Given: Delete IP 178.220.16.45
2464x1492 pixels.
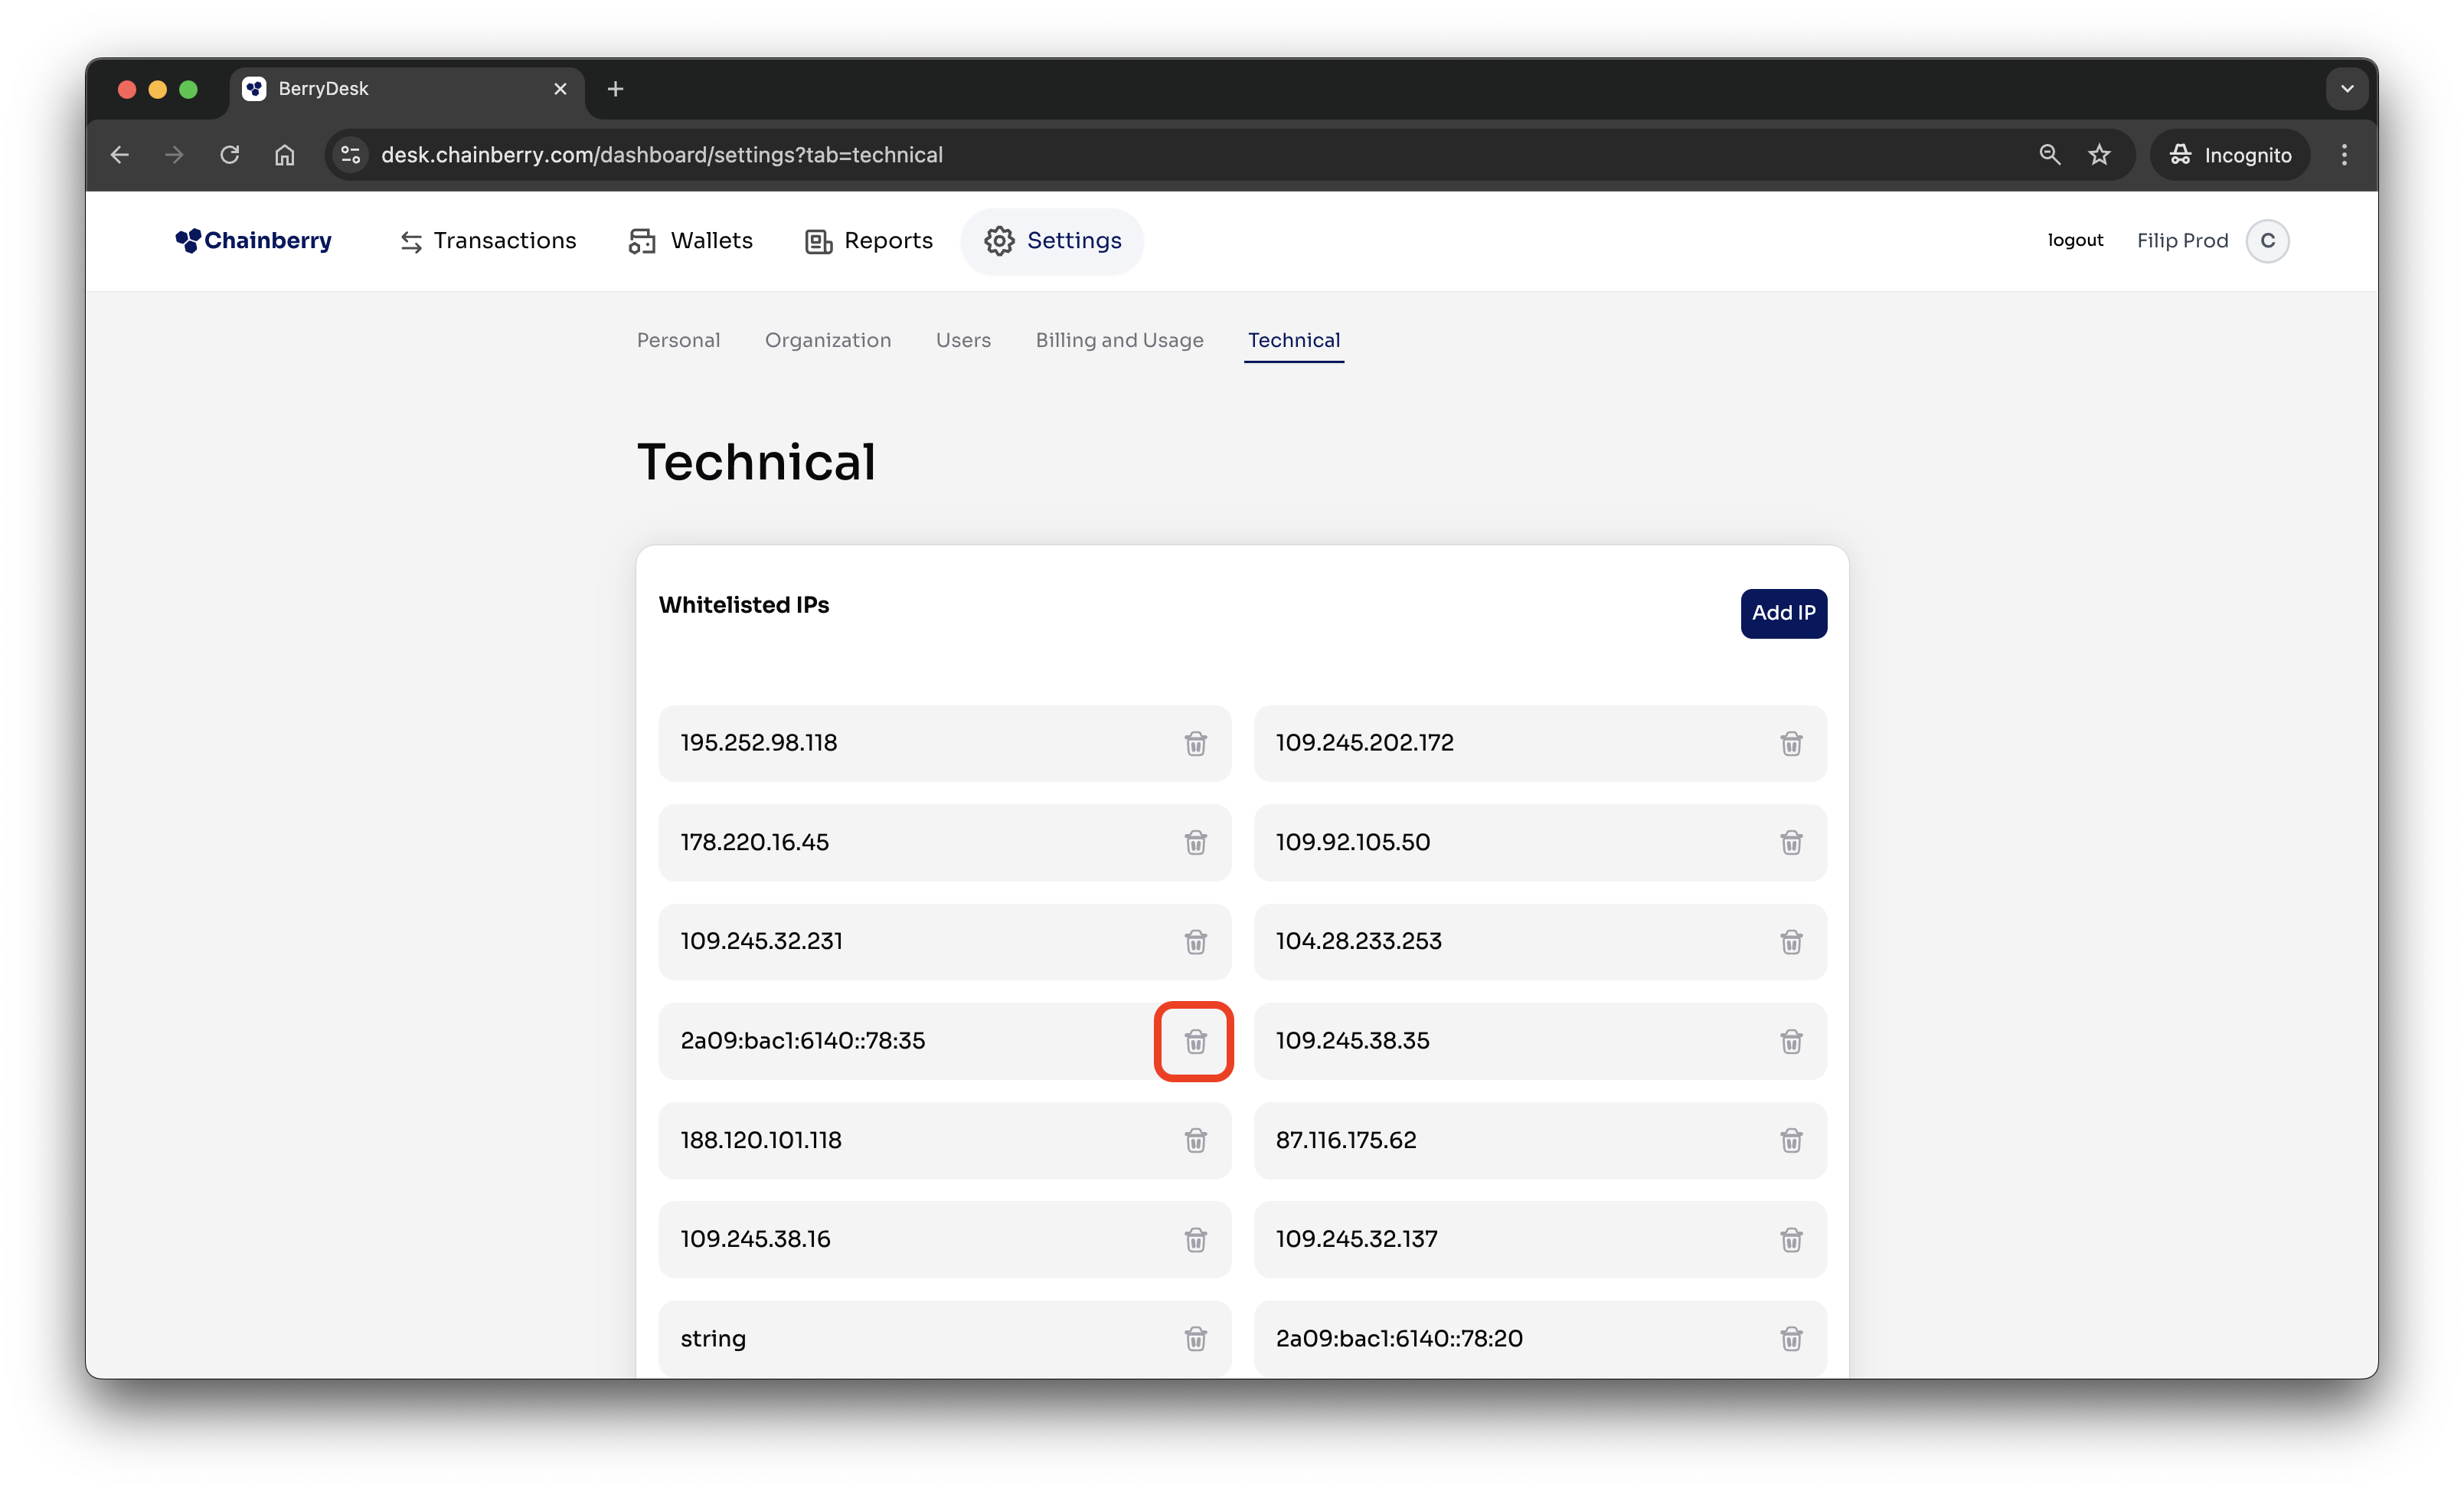Looking at the screenshot, I should [1195, 842].
